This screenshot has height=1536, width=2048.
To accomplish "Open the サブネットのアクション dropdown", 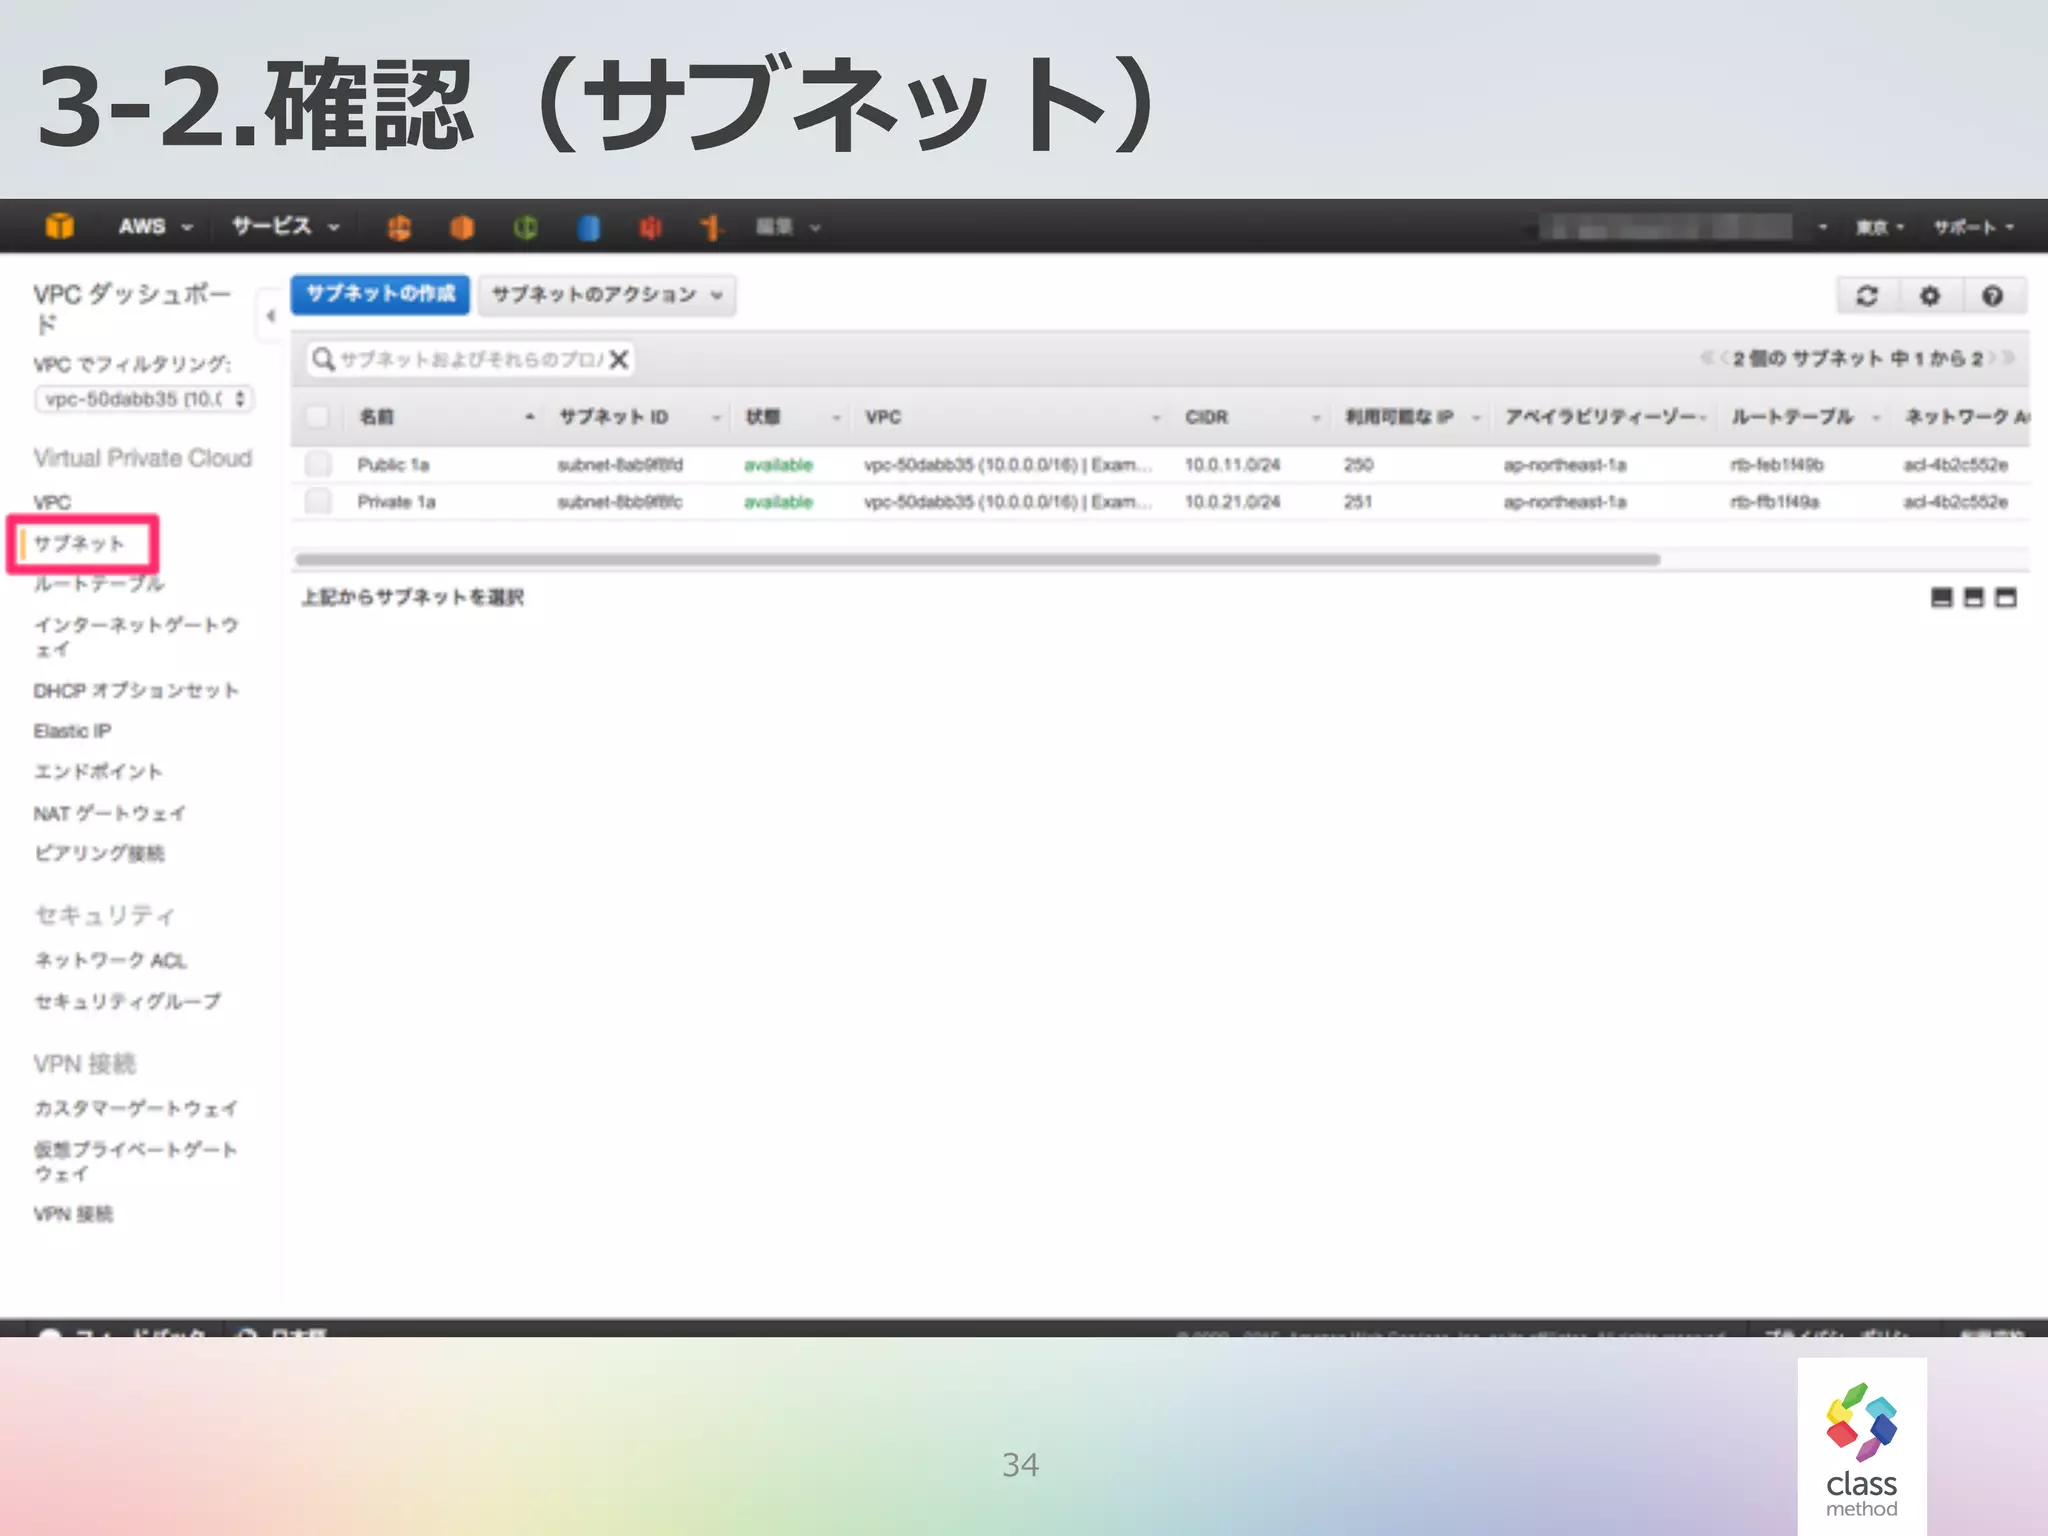I will 606,295.
